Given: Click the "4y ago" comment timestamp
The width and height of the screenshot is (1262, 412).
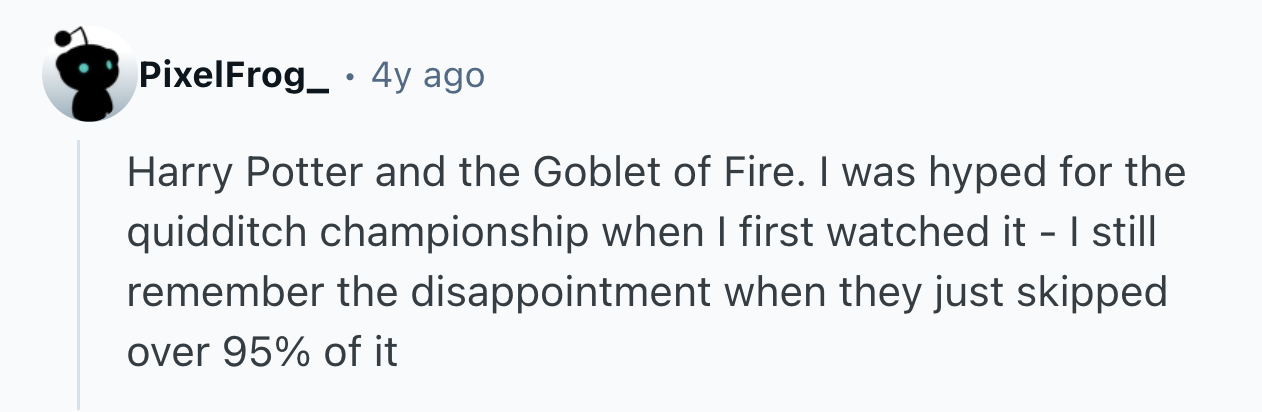Looking at the screenshot, I should point(427,75).
